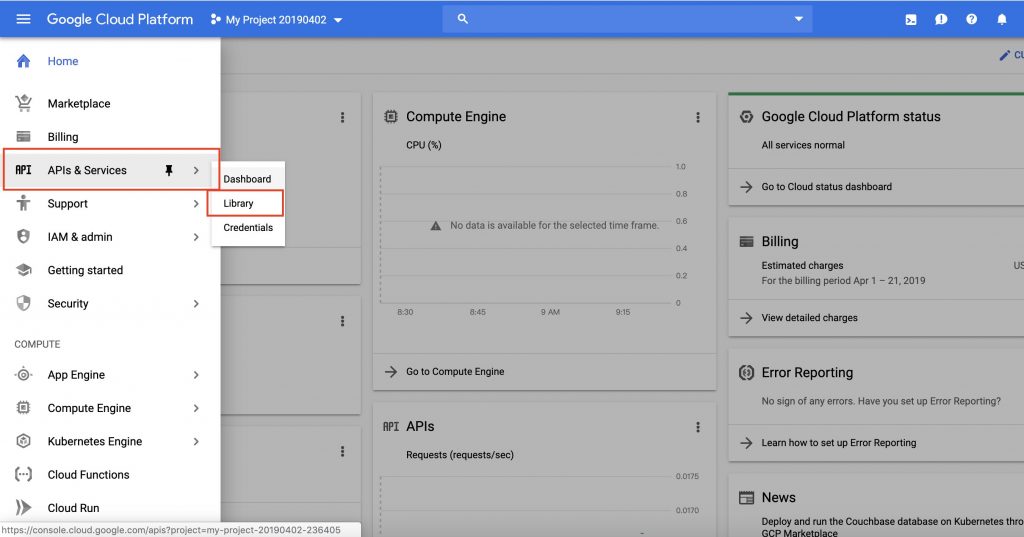
Task: Open options menu on the card left of Compute Engine
Action: [x=342, y=117]
